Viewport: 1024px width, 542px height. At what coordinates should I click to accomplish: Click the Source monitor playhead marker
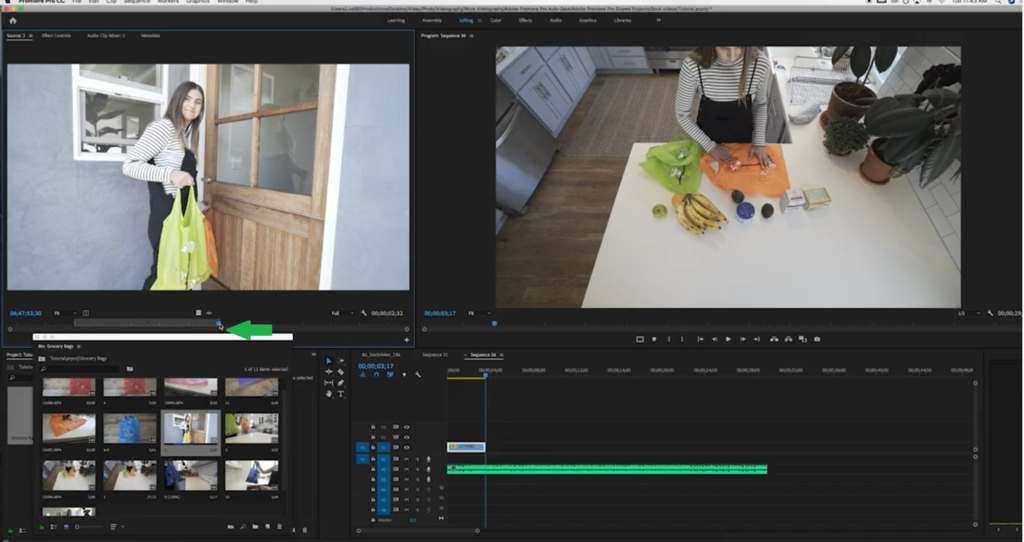click(219, 323)
